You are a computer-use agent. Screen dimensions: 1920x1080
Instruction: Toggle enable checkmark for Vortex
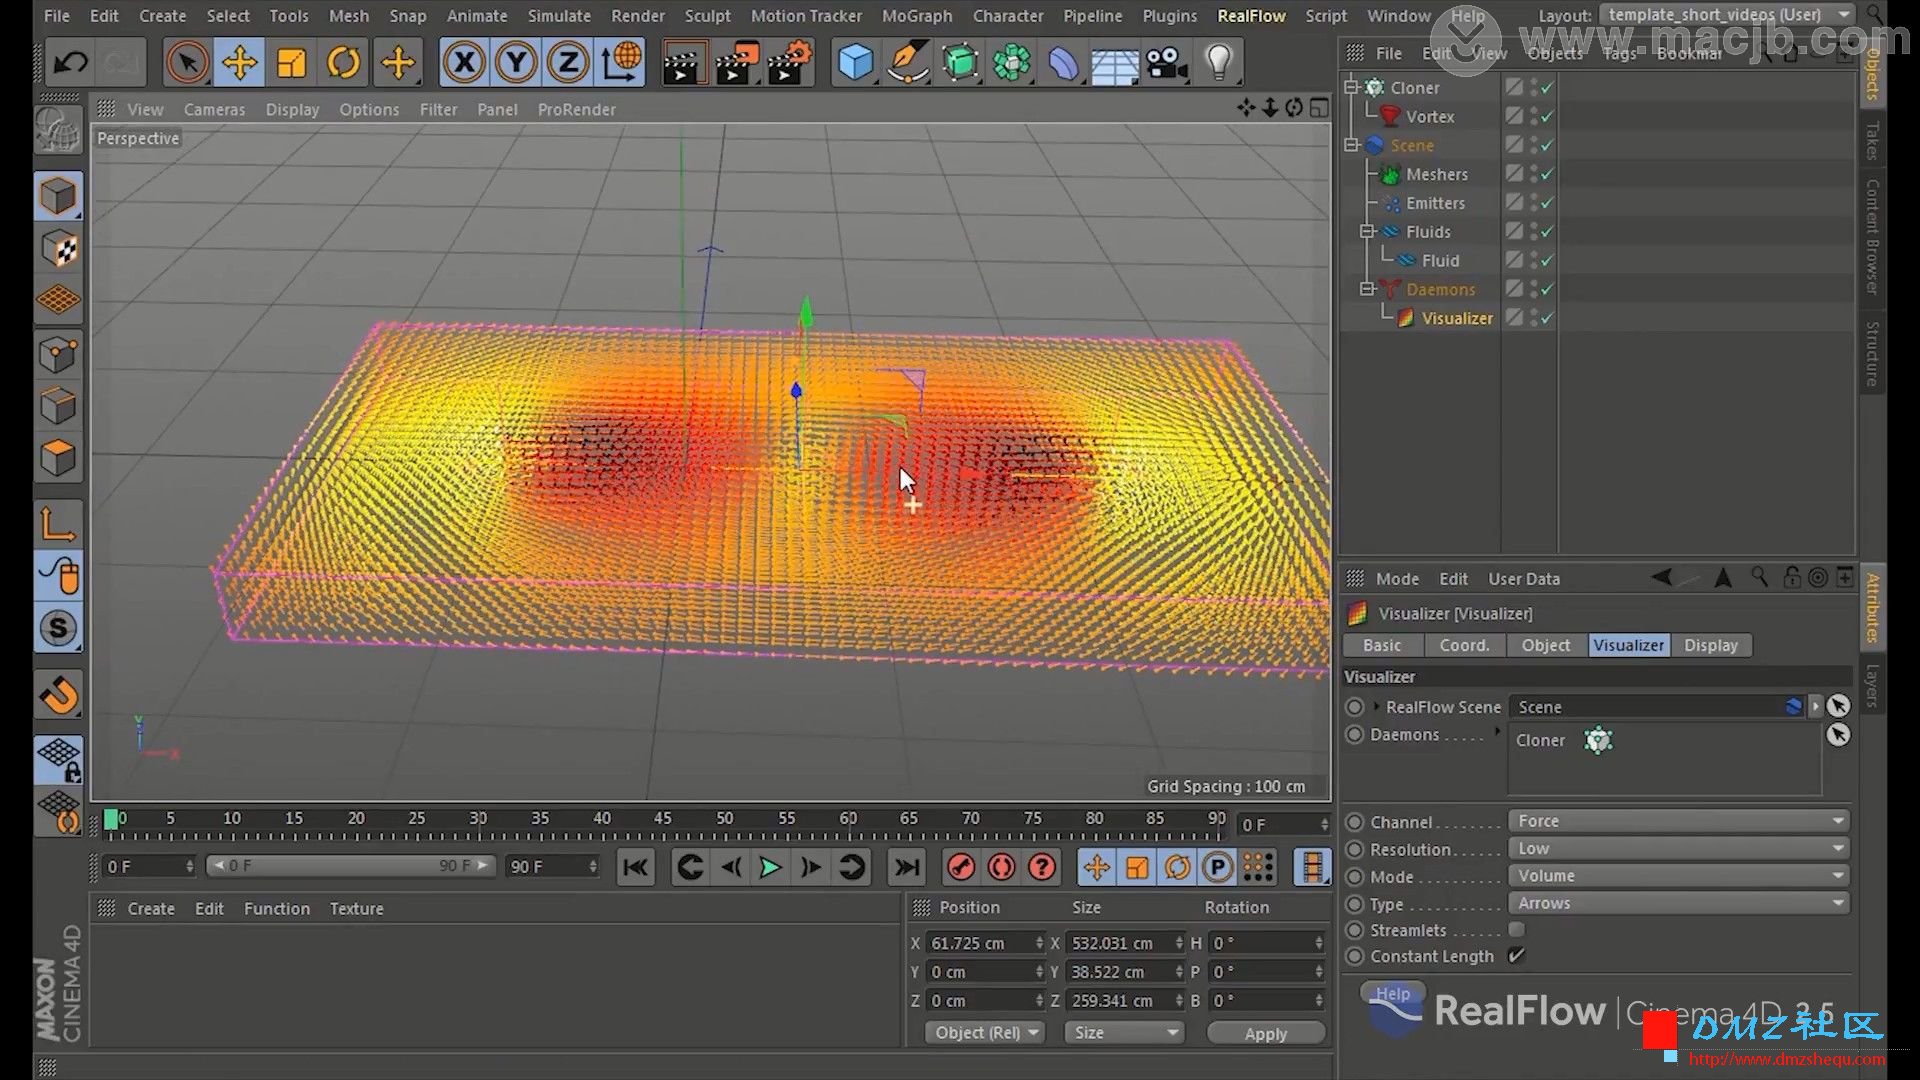point(1547,117)
